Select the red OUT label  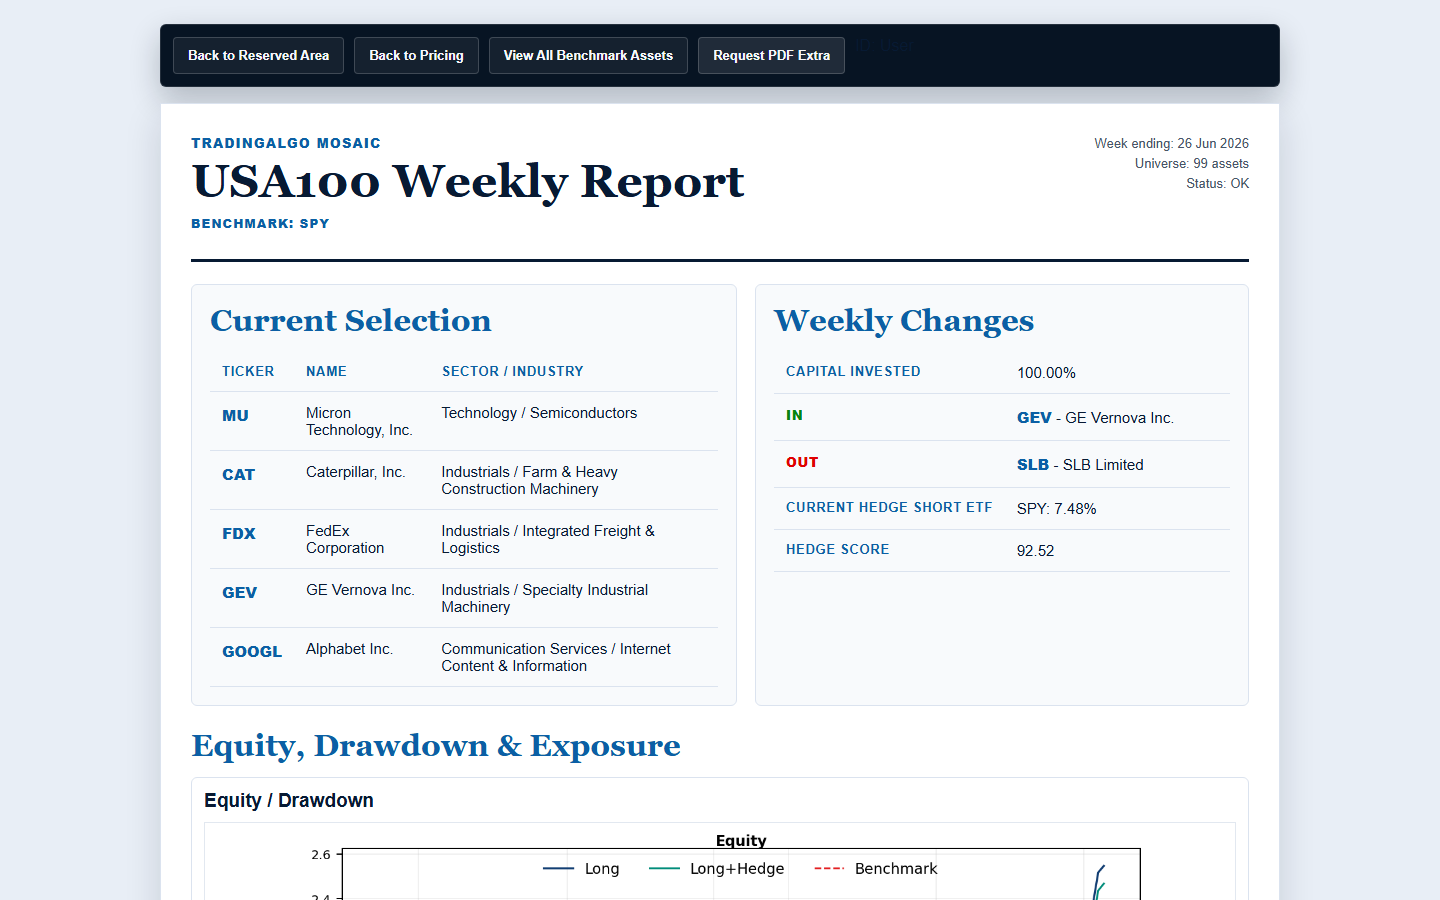point(802,462)
